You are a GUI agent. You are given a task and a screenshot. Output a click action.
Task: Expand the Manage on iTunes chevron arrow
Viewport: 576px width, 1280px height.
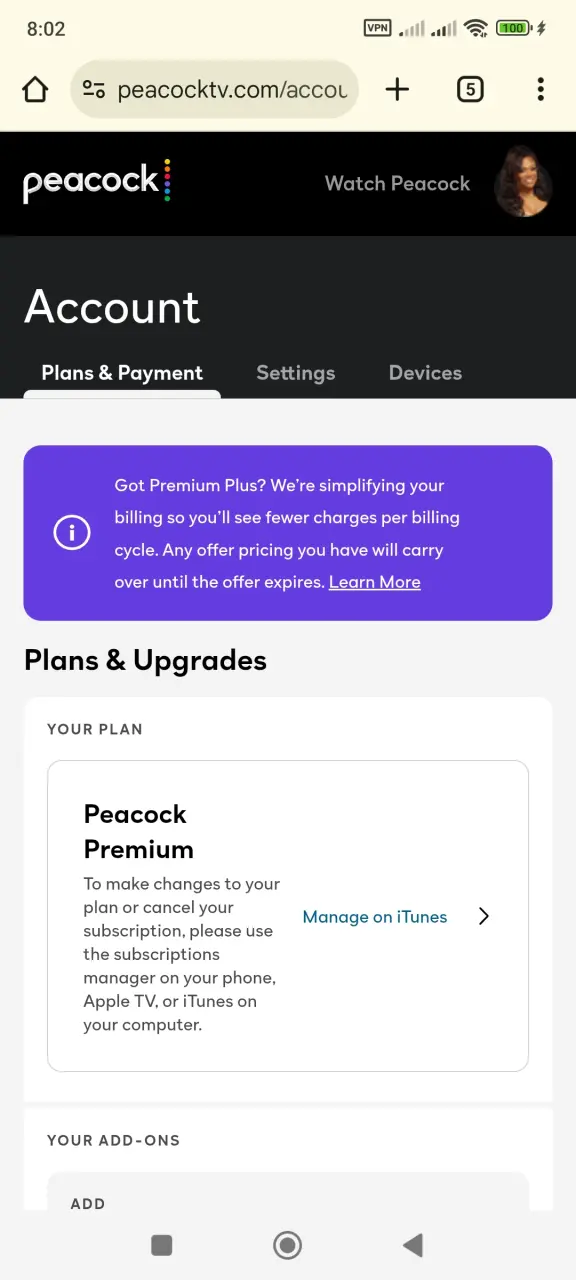click(x=484, y=916)
